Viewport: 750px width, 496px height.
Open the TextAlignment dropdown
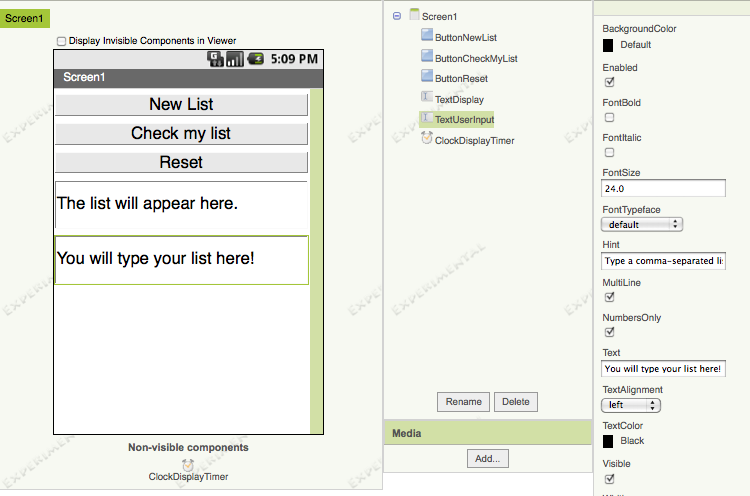(631, 405)
